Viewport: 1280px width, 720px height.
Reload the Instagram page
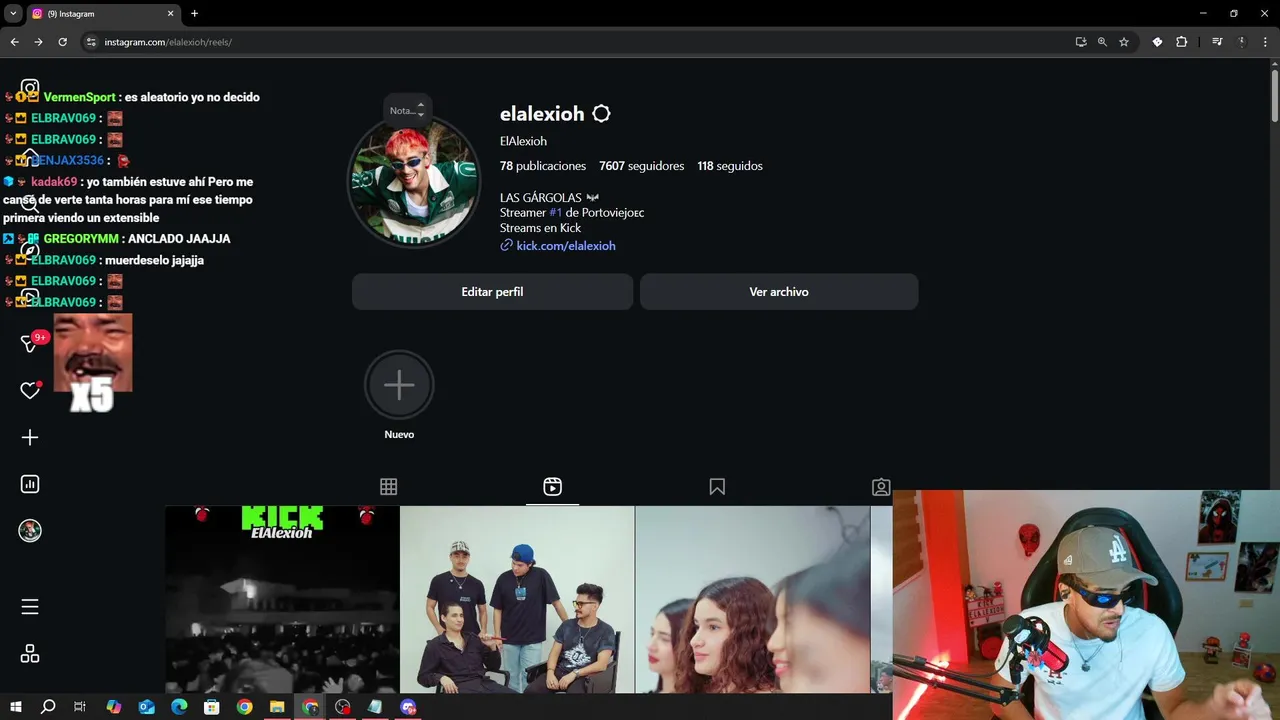click(62, 42)
